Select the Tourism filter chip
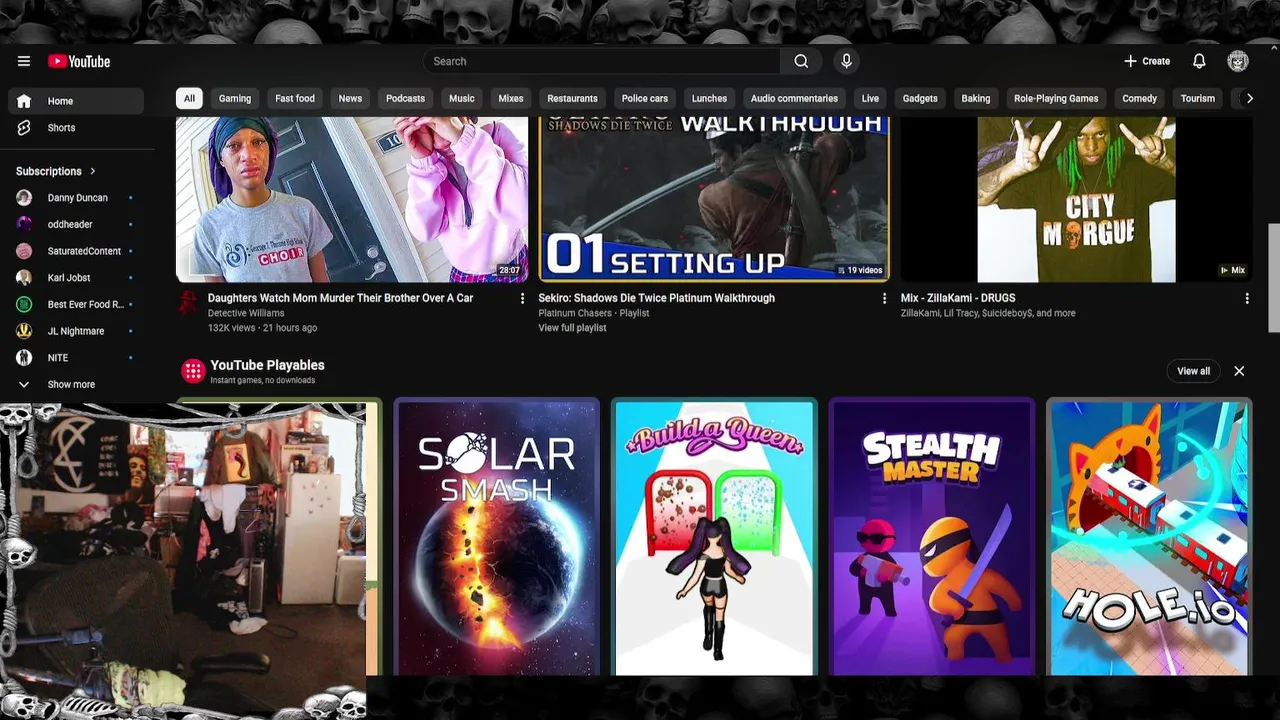The width and height of the screenshot is (1280, 720). coord(1197,98)
